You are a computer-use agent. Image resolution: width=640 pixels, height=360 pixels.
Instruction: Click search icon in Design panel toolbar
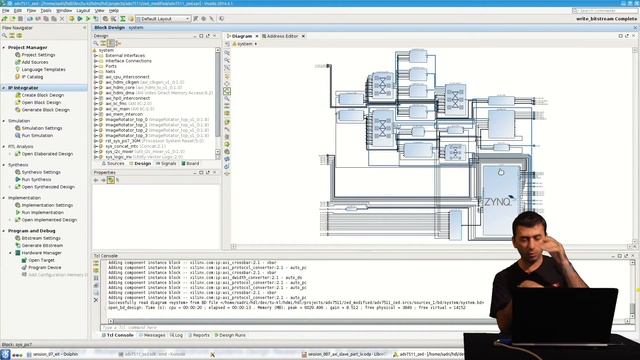click(x=96, y=43)
